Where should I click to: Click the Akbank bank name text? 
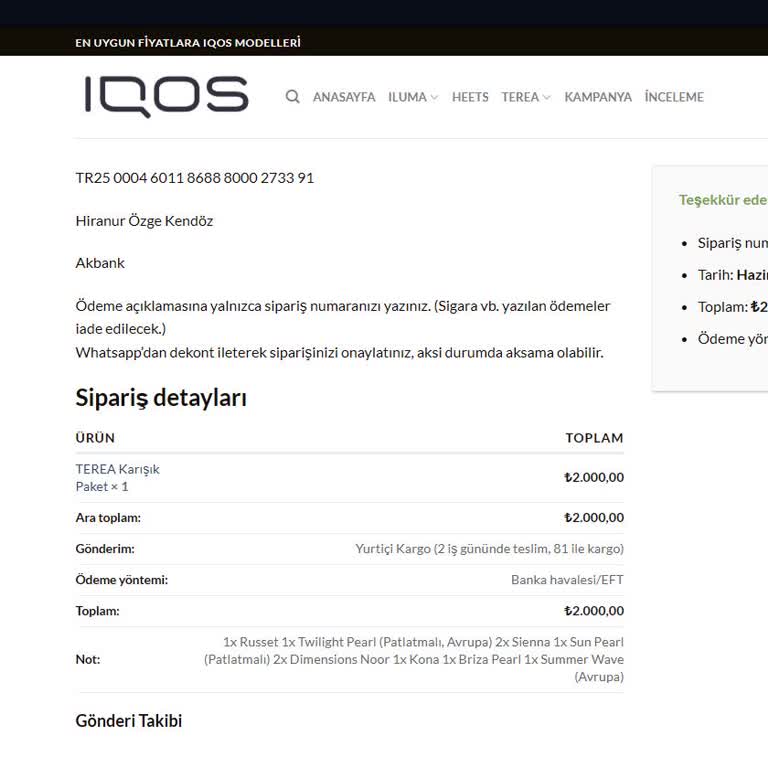click(100, 263)
